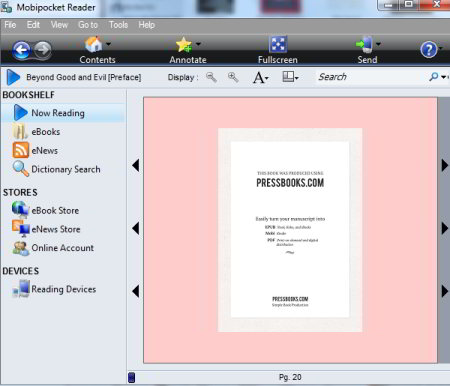Open the Help menu
The height and width of the screenshot is (386, 450).
tap(147, 25)
